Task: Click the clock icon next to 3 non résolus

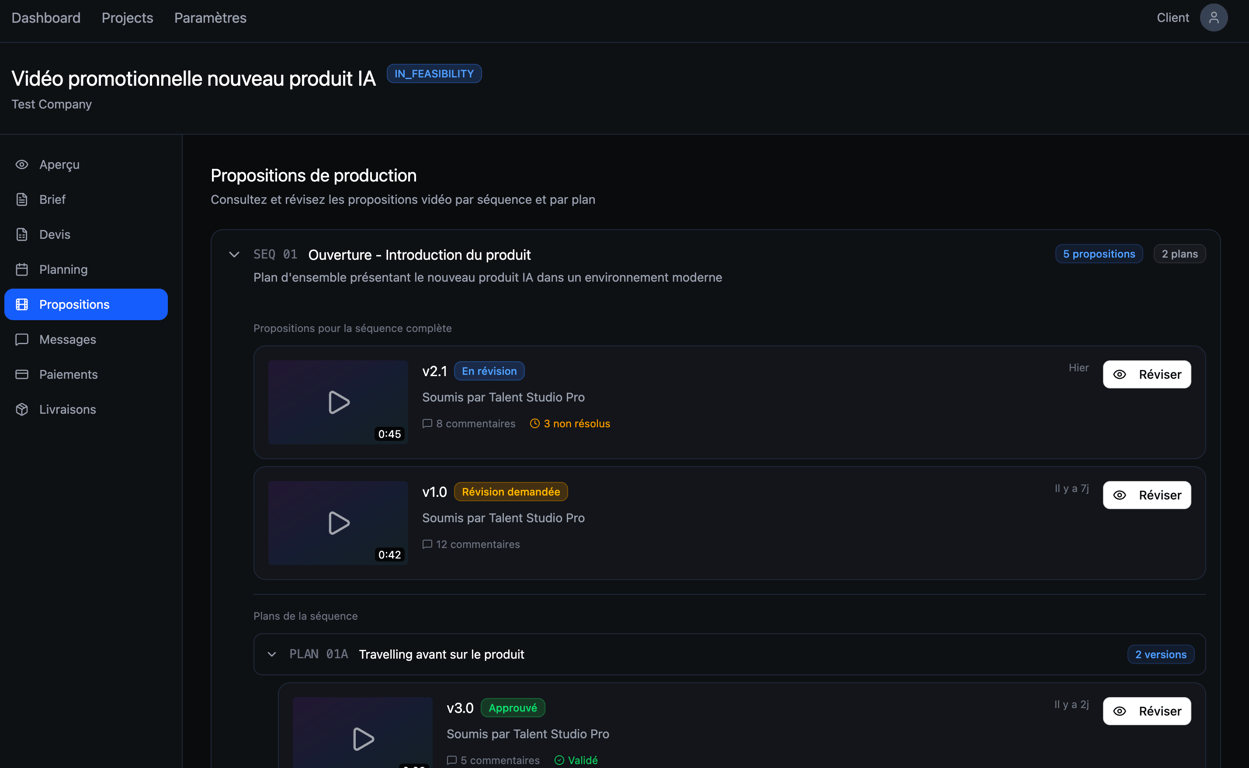Action: (535, 424)
